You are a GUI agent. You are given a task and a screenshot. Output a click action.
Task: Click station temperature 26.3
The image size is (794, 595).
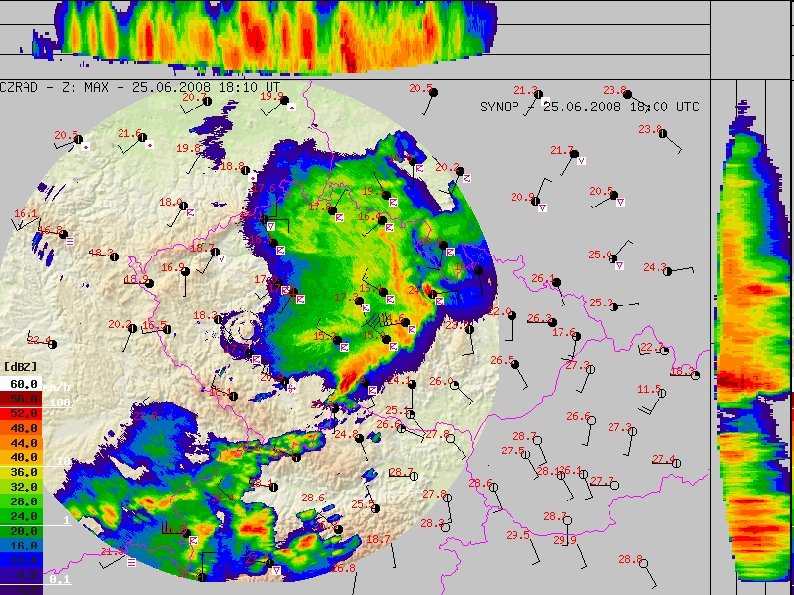539,318
